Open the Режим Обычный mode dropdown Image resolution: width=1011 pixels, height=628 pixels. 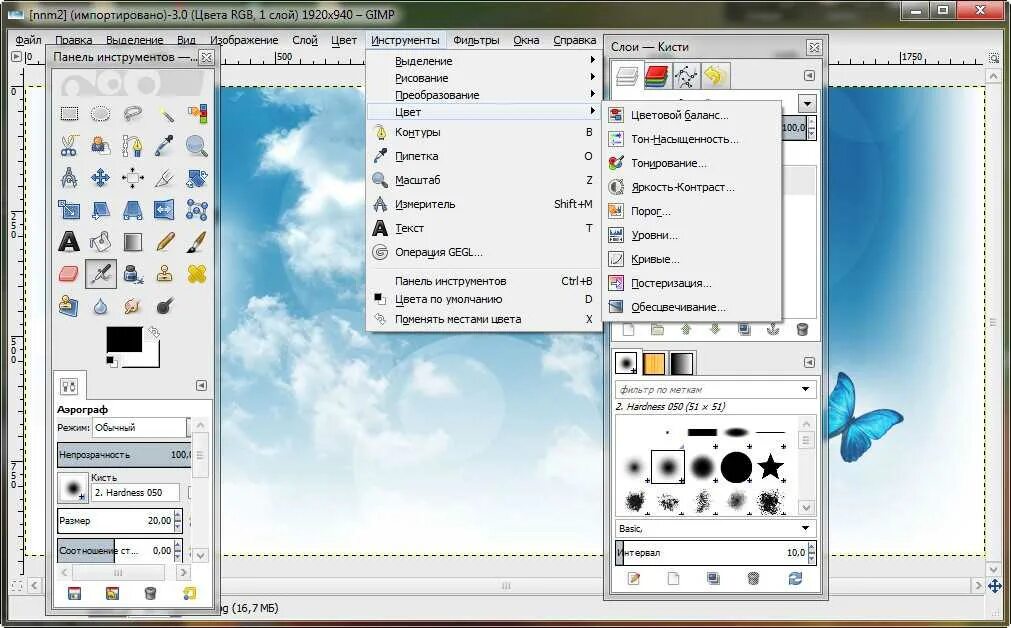tap(141, 427)
